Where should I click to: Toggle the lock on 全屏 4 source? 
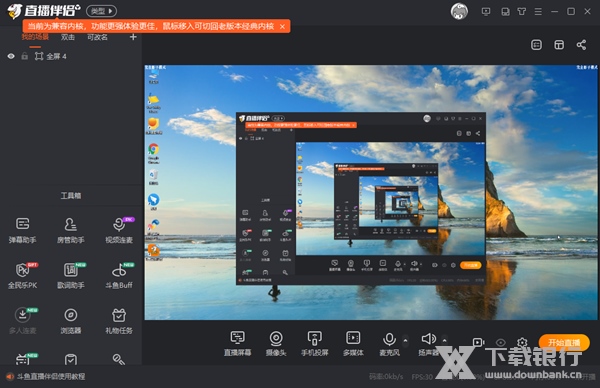coord(24,56)
